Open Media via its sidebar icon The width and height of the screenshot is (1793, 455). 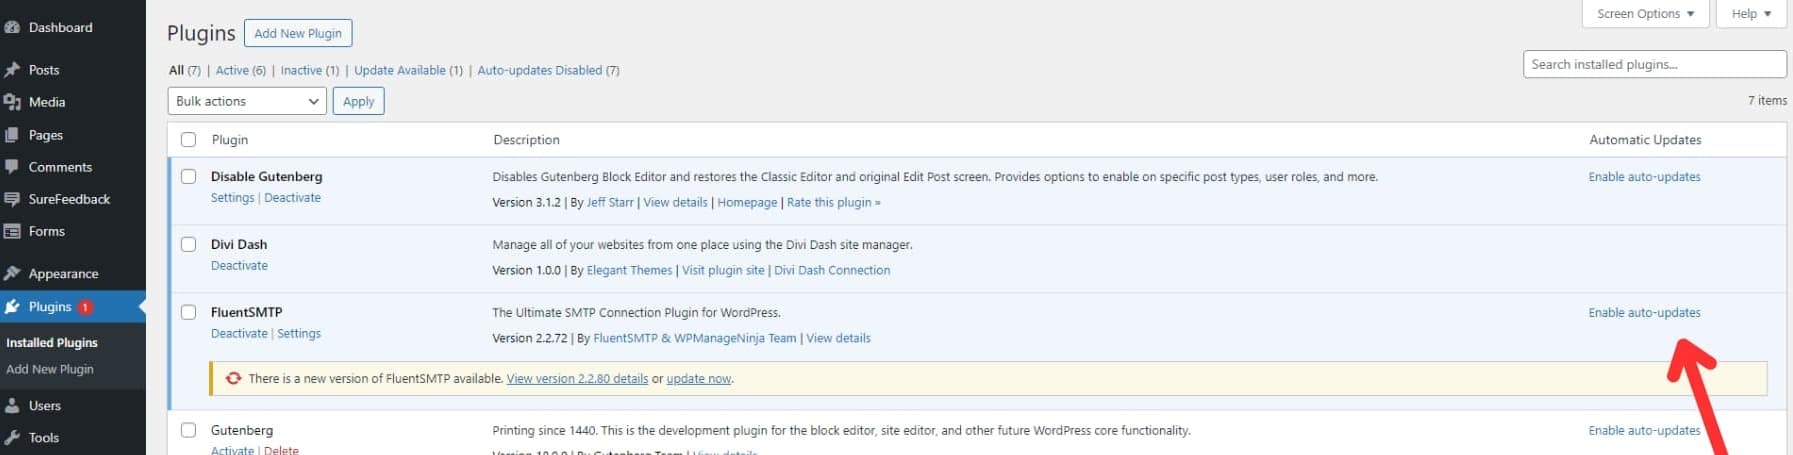(x=12, y=102)
